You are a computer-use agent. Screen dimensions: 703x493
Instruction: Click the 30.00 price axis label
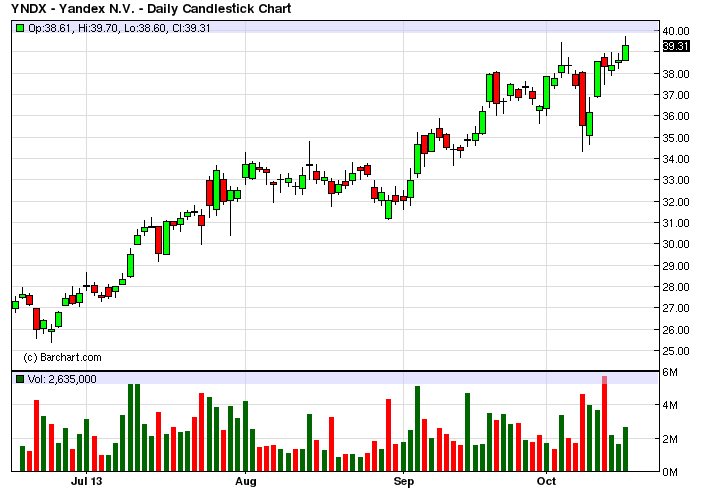pyautogui.click(x=676, y=244)
